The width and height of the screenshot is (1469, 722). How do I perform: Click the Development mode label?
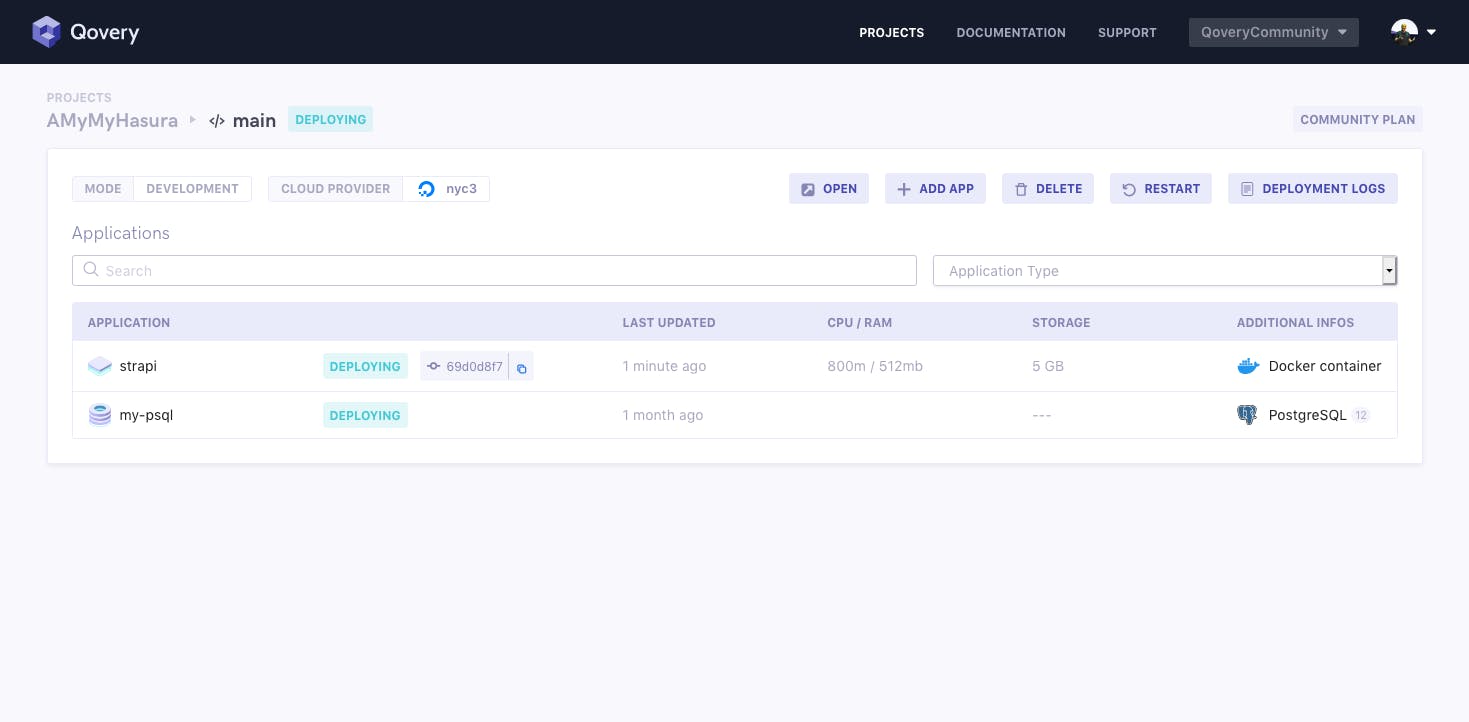[192, 189]
